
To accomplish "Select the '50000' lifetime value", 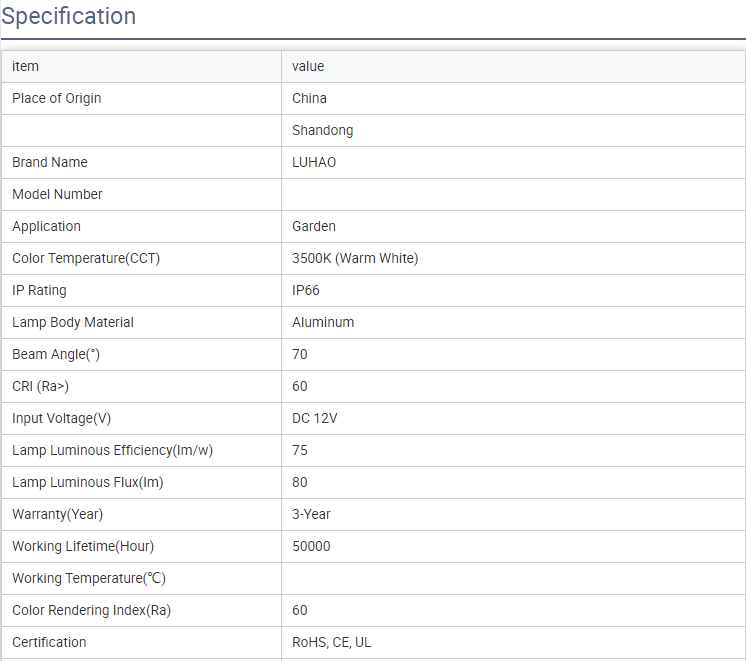I will [311, 546].
